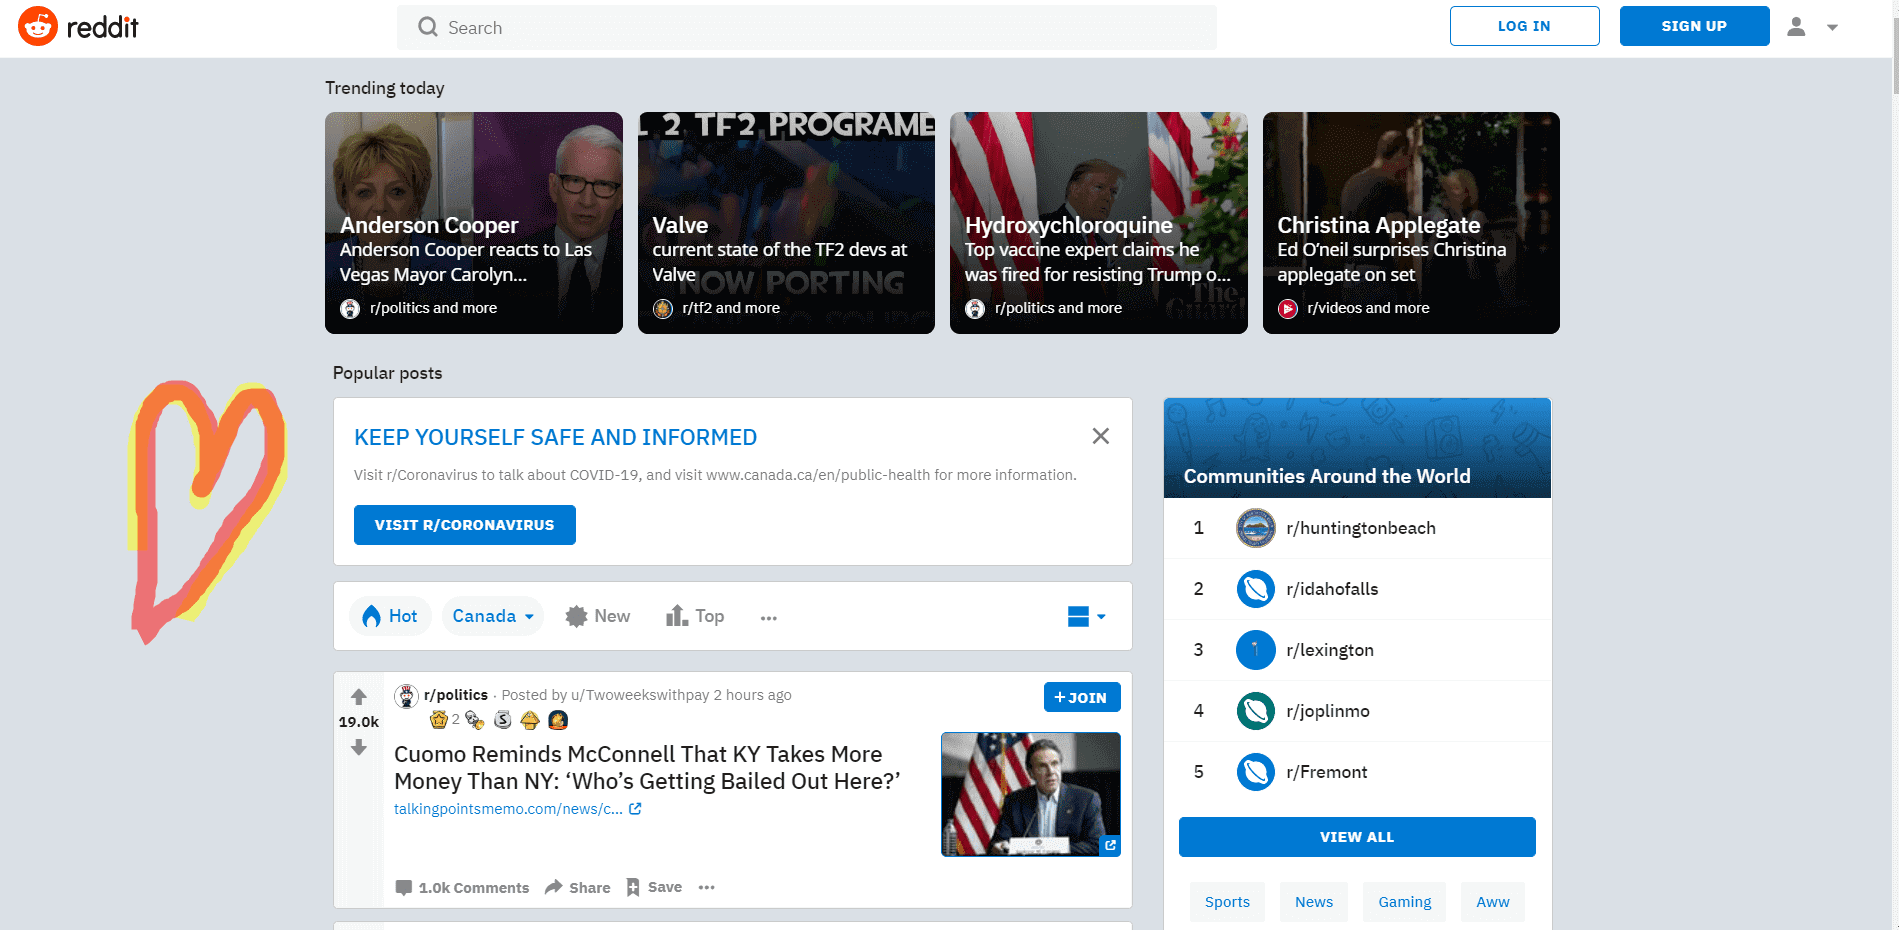1899x930 pixels.
Task: Click r/lexington community icon
Action: tap(1255, 650)
